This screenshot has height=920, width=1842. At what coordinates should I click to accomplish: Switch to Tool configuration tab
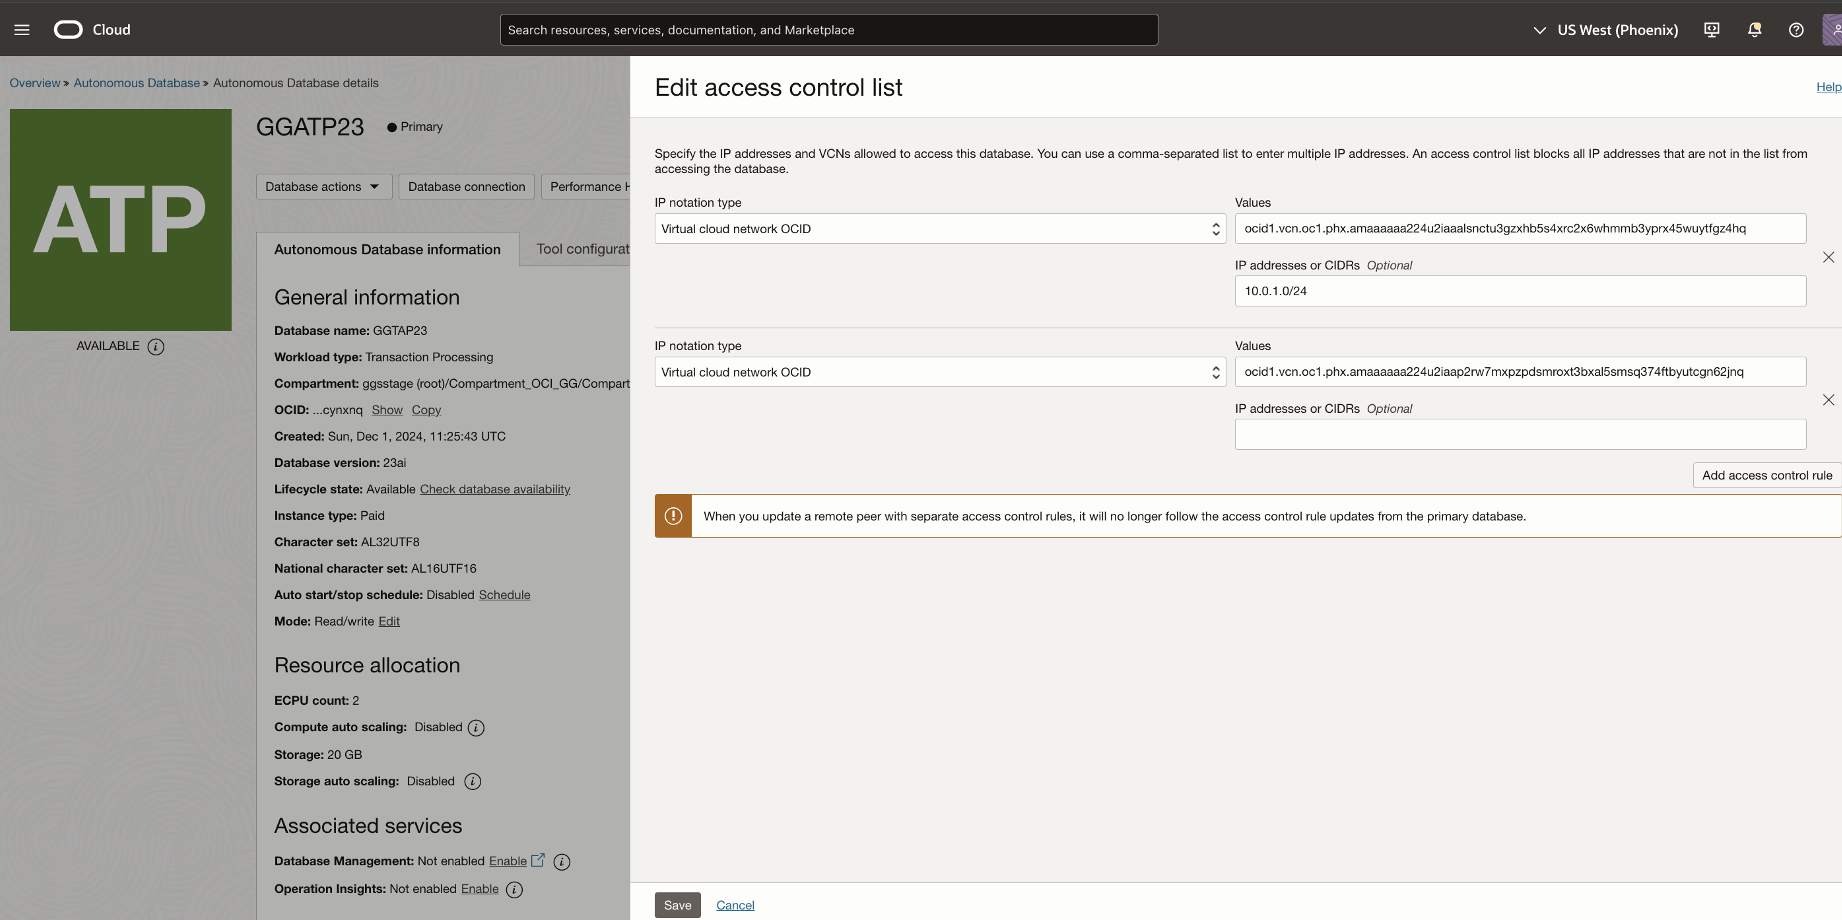coord(582,250)
